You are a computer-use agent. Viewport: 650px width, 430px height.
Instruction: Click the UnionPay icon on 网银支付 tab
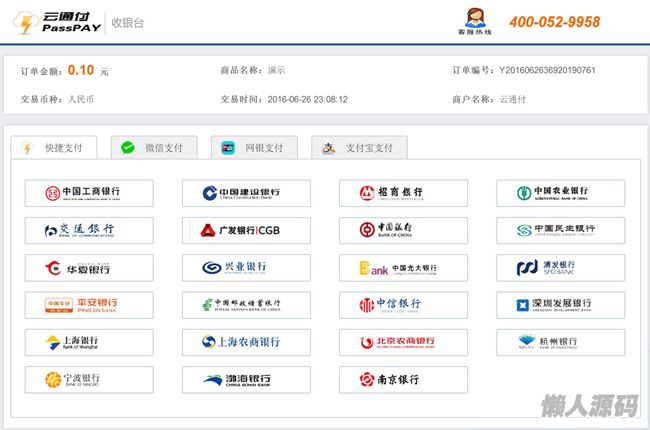228,148
